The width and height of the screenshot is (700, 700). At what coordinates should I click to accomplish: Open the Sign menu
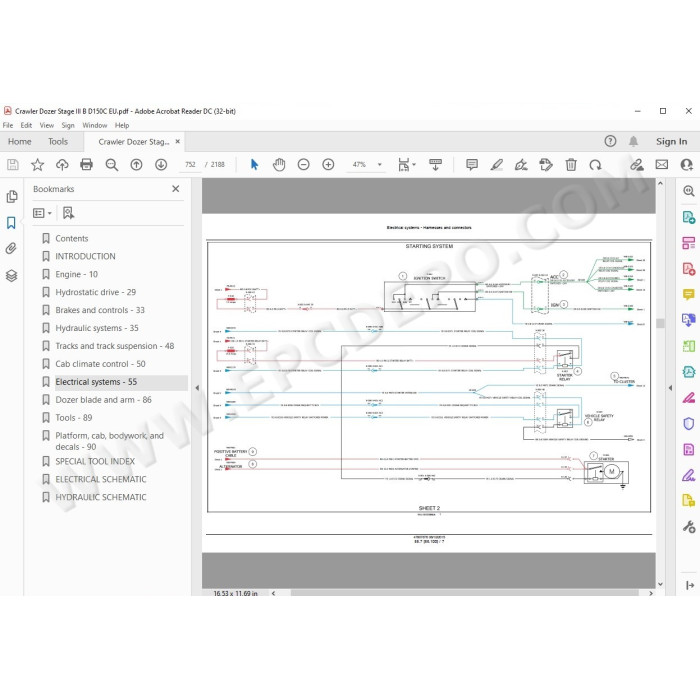pos(68,125)
